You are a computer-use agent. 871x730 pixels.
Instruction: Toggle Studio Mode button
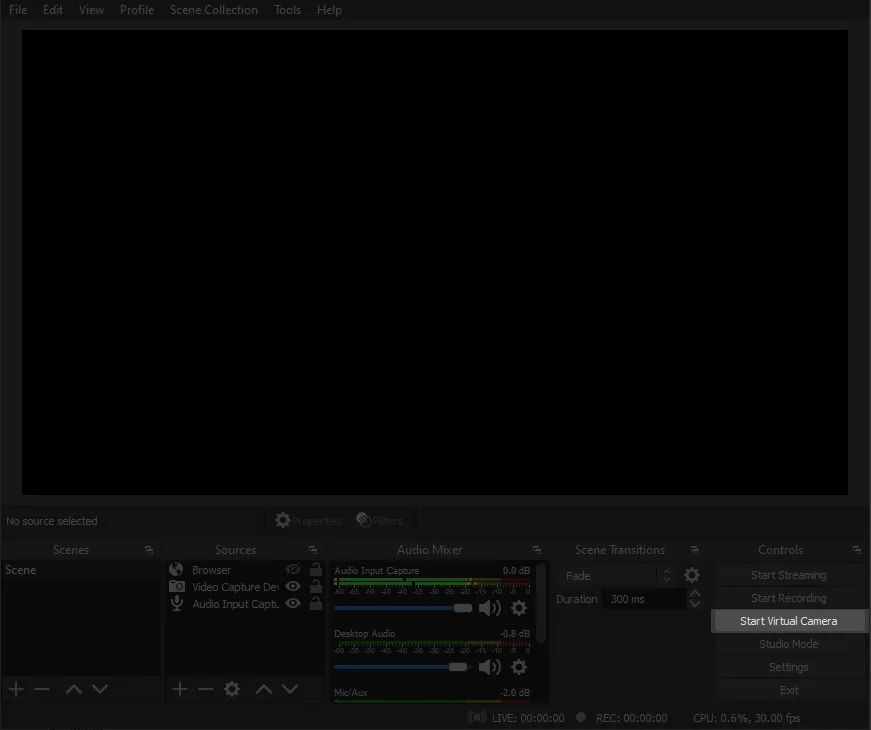click(x=788, y=644)
